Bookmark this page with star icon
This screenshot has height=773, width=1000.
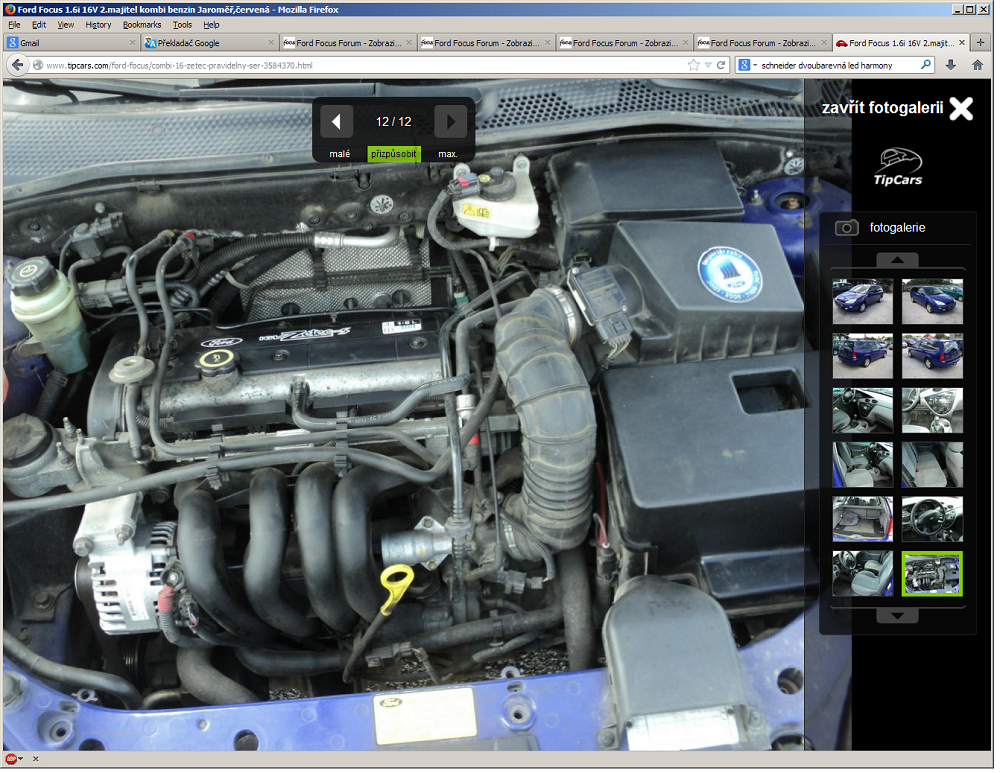693,65
